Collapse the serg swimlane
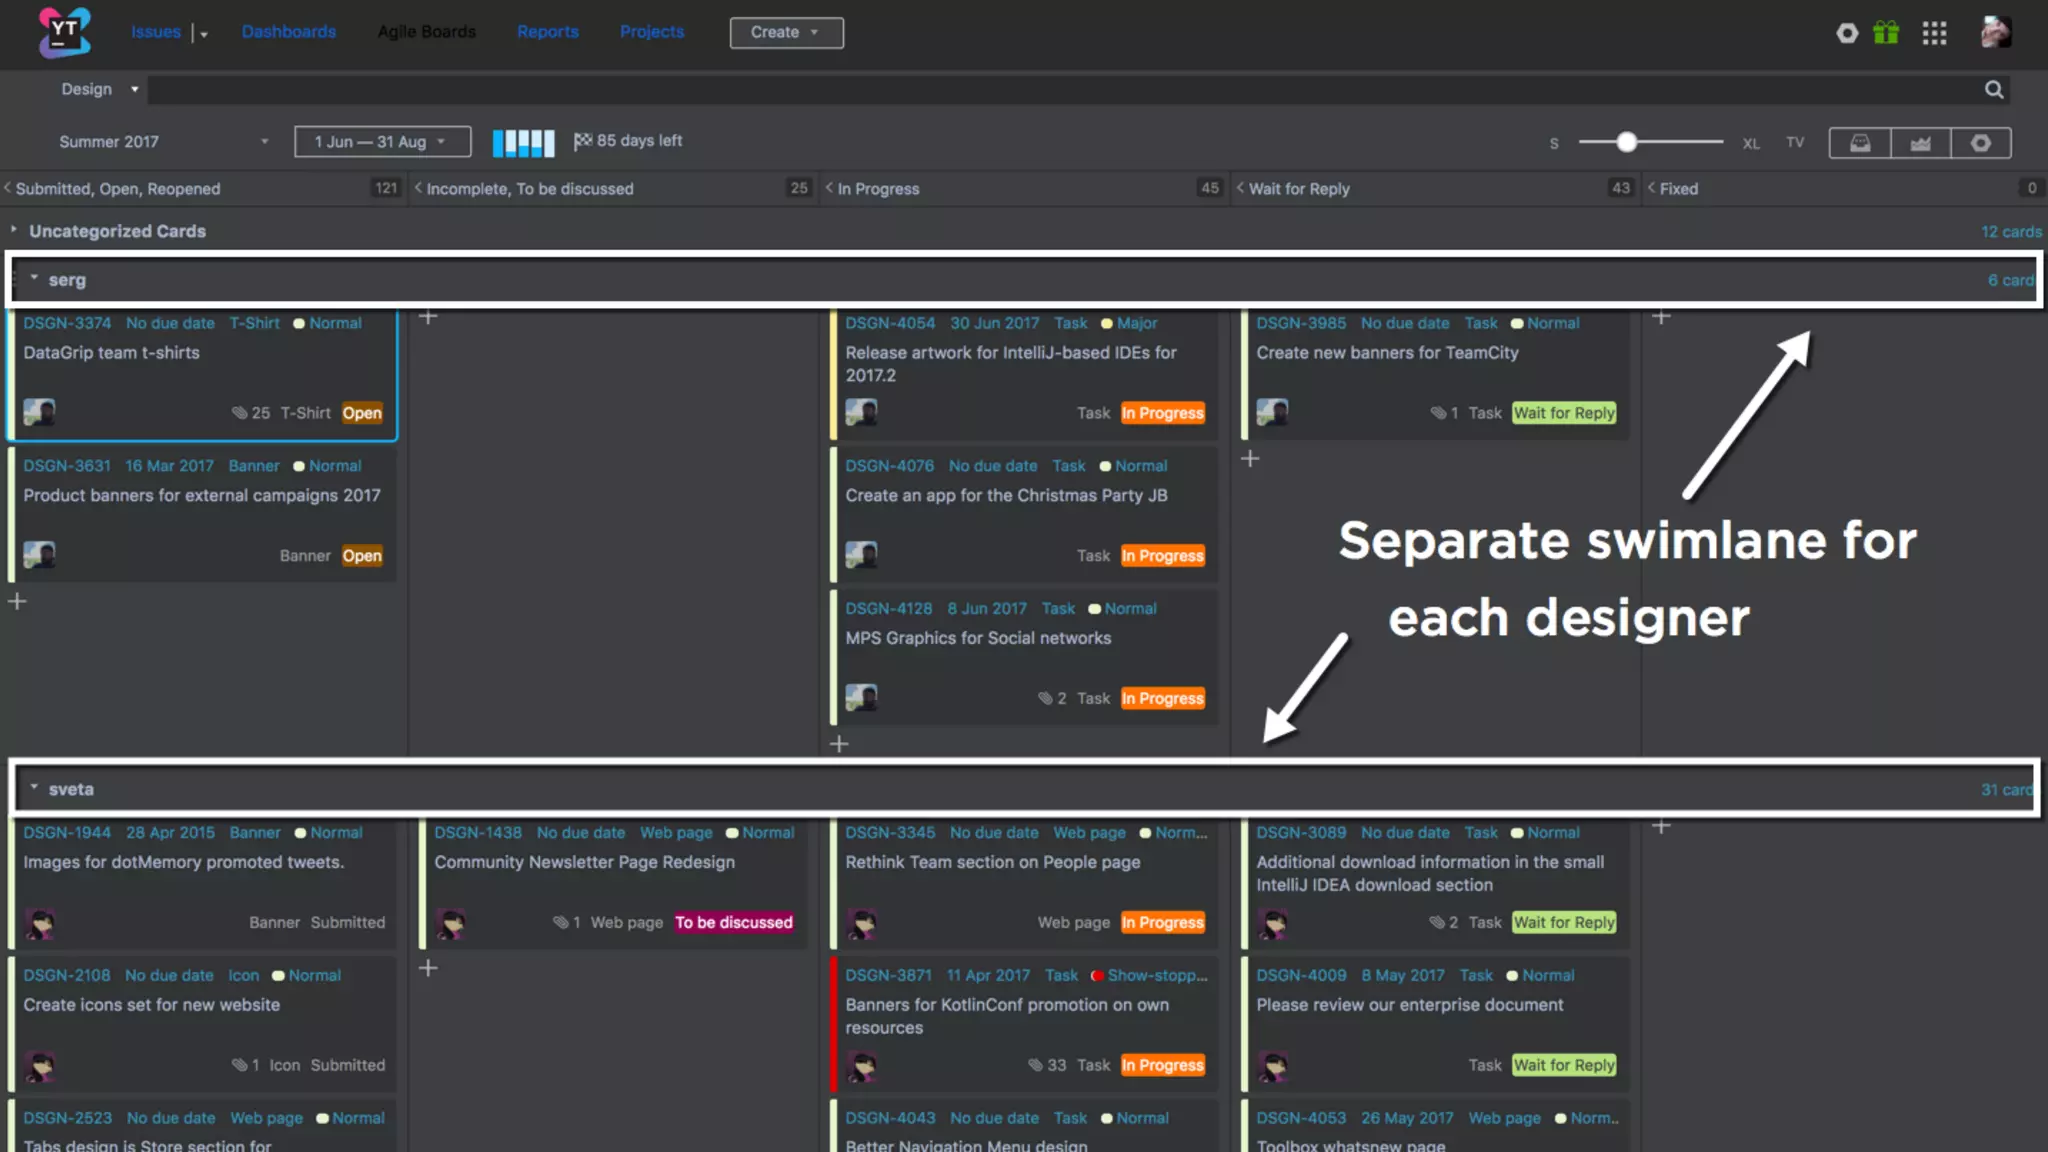2048x1152 pixels. coord(34,278)
